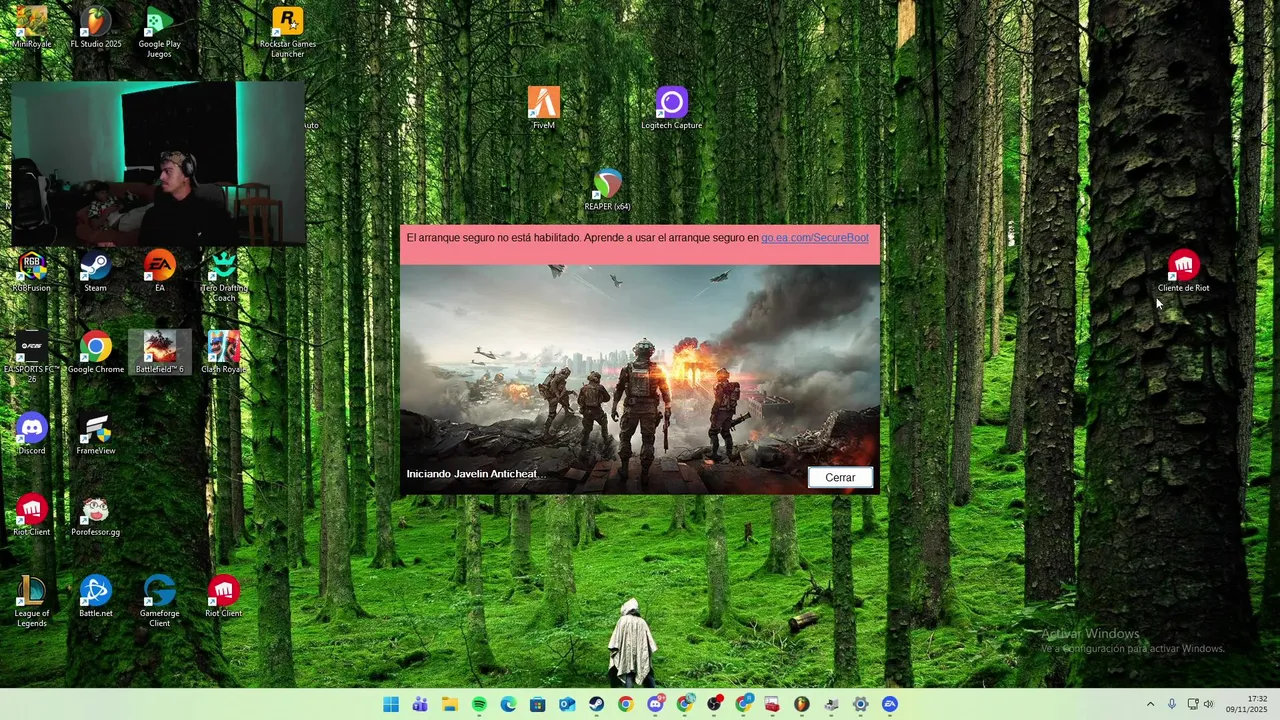Viewport: 1280px width, 720px height.
Task: Open Steam from the taskbar
Action: pyautogui.click(x=596, y=704)
